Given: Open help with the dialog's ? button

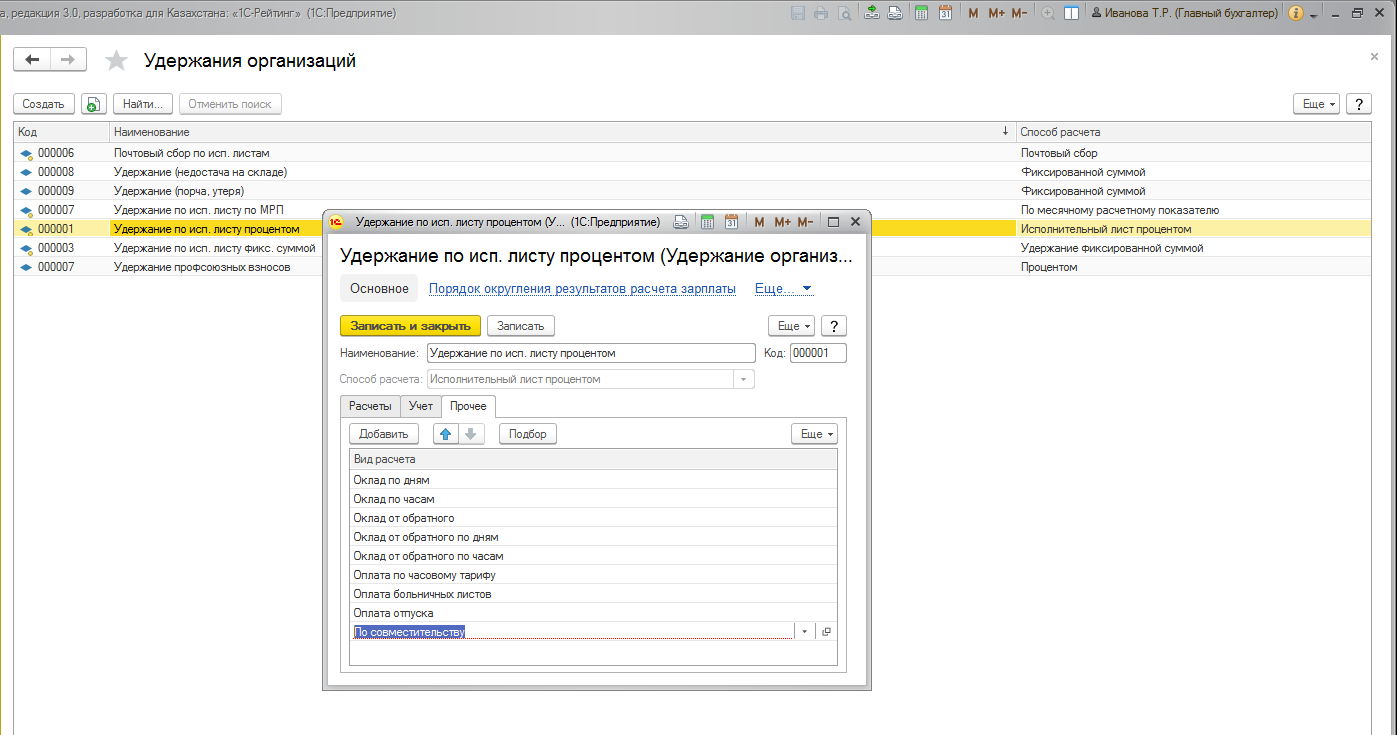Looking at the screenshot, I should click(x=835, y=326).
